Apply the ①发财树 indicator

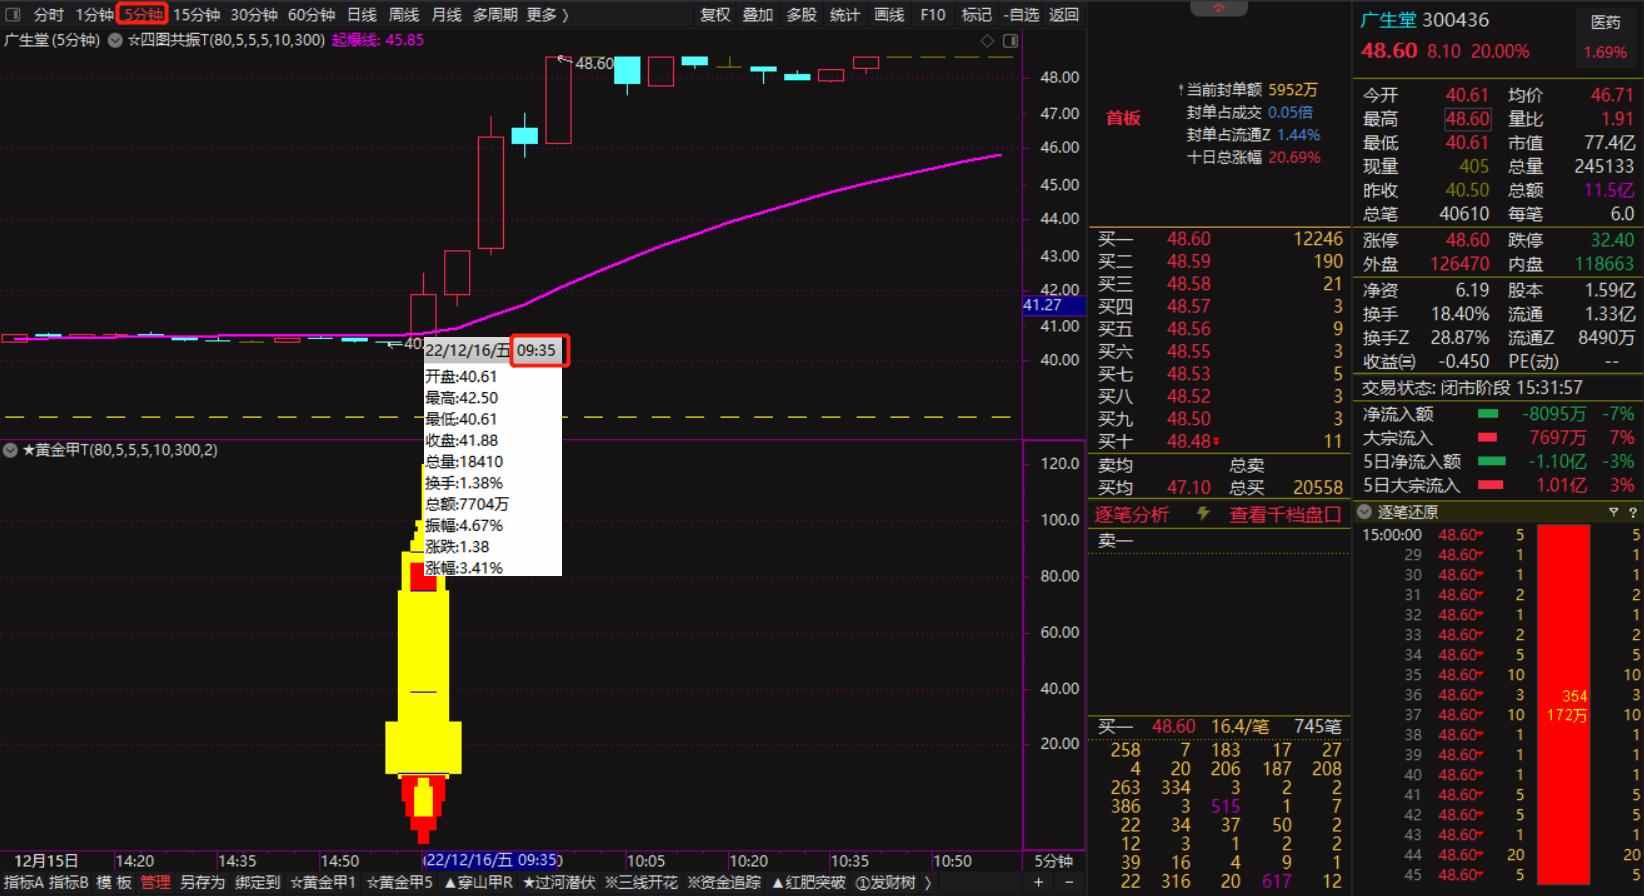pos(886,882)
